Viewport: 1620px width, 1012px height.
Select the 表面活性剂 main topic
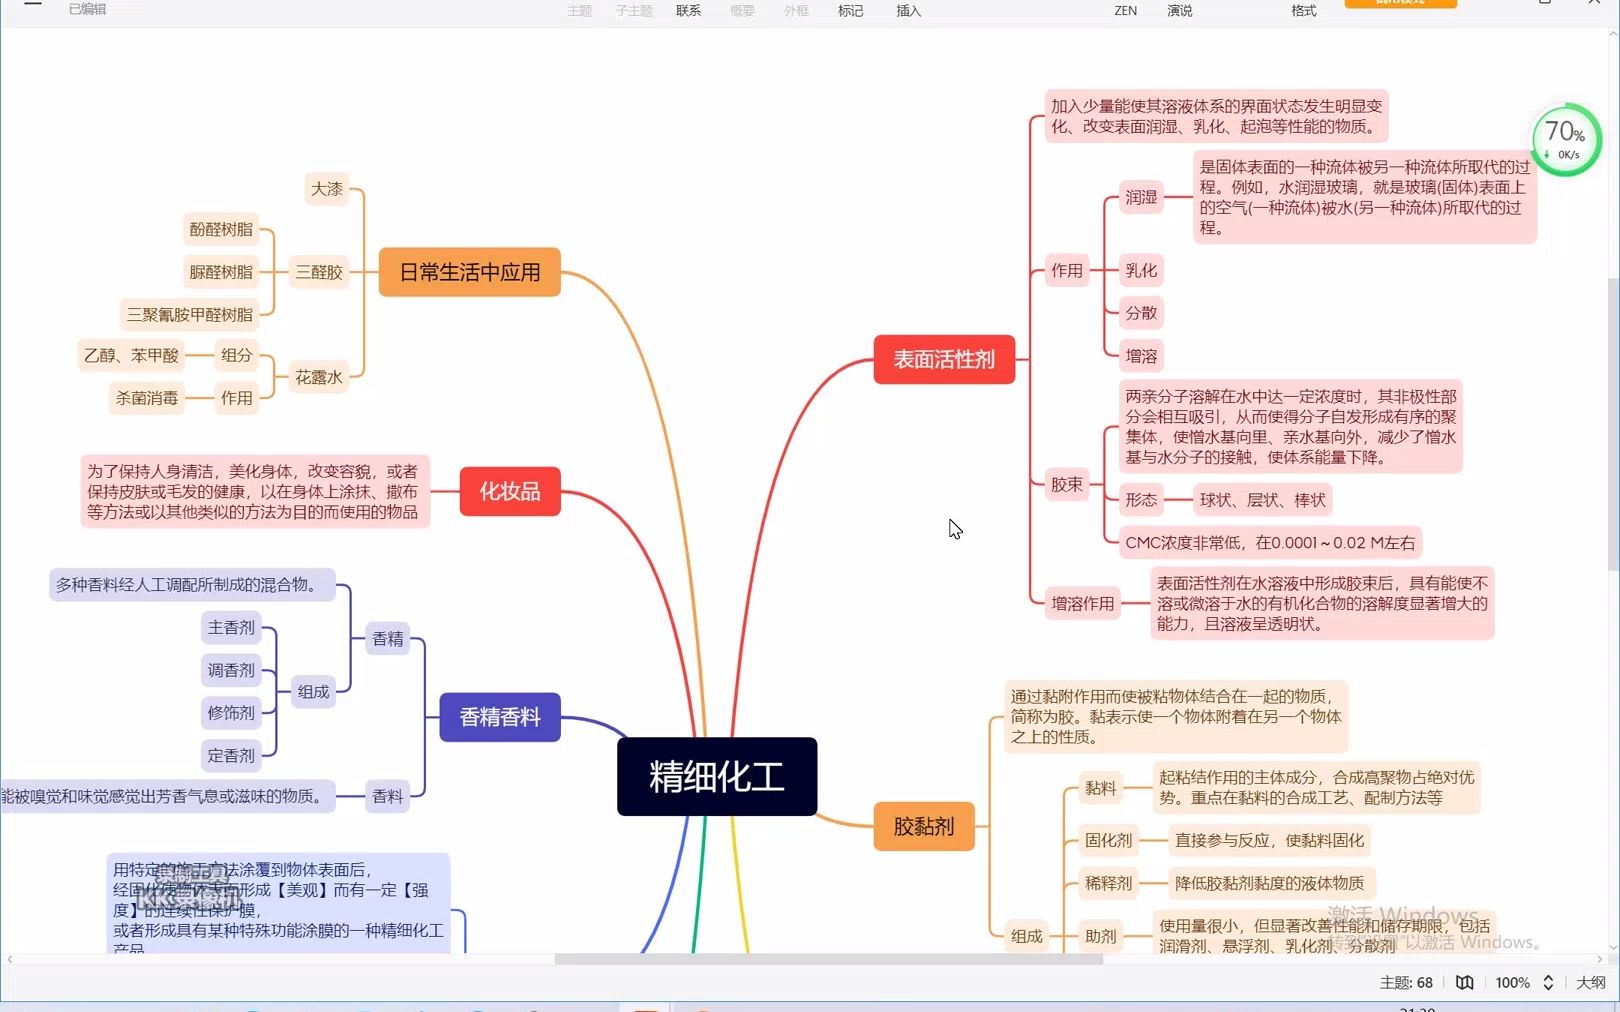(x=944, y=359)
